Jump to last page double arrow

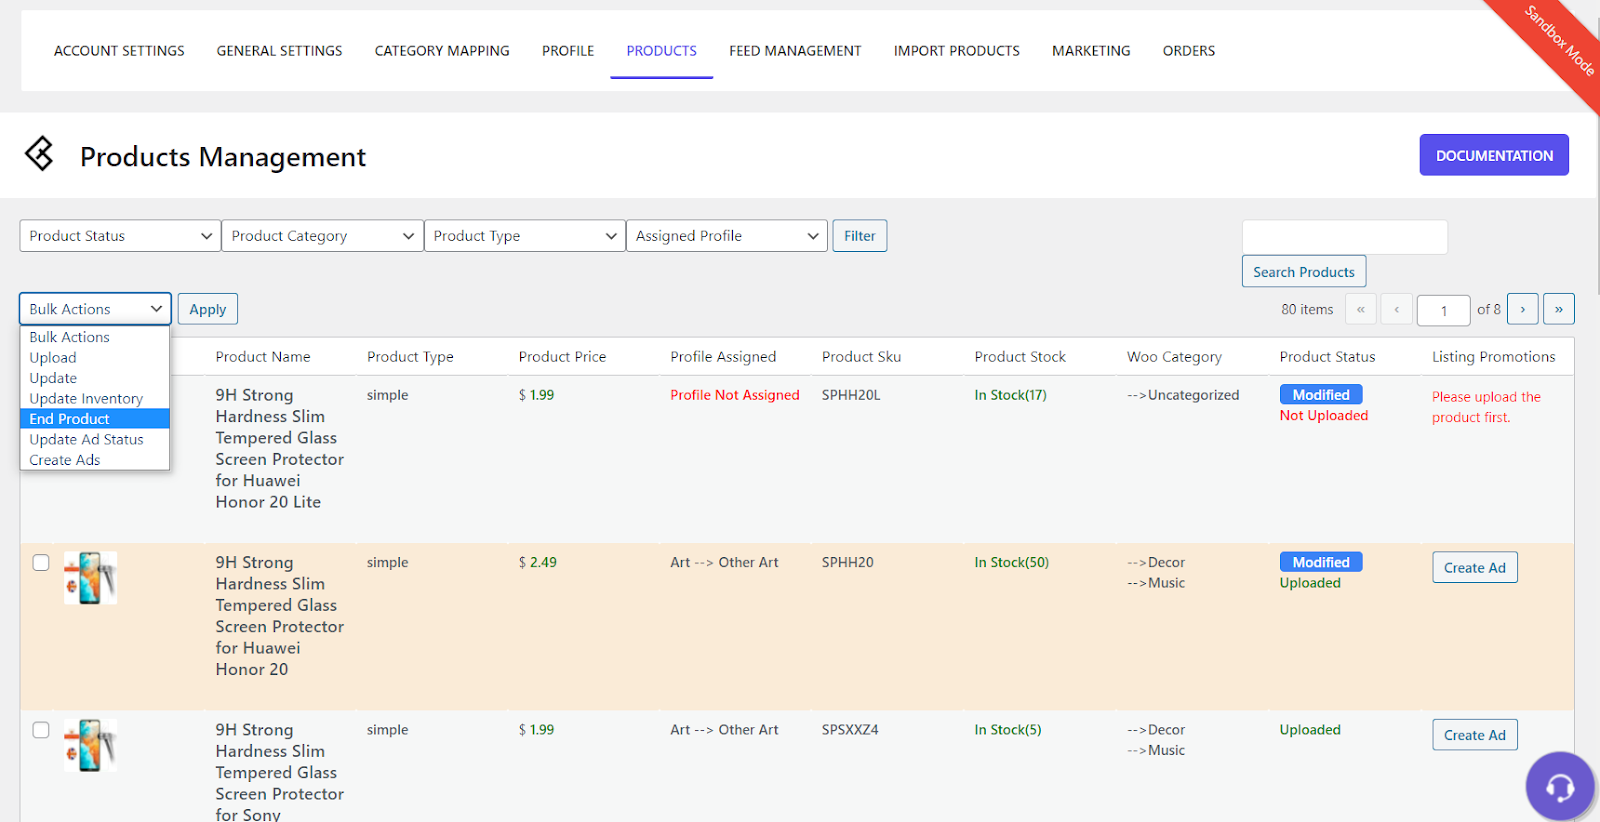(x=1558, y=309)
